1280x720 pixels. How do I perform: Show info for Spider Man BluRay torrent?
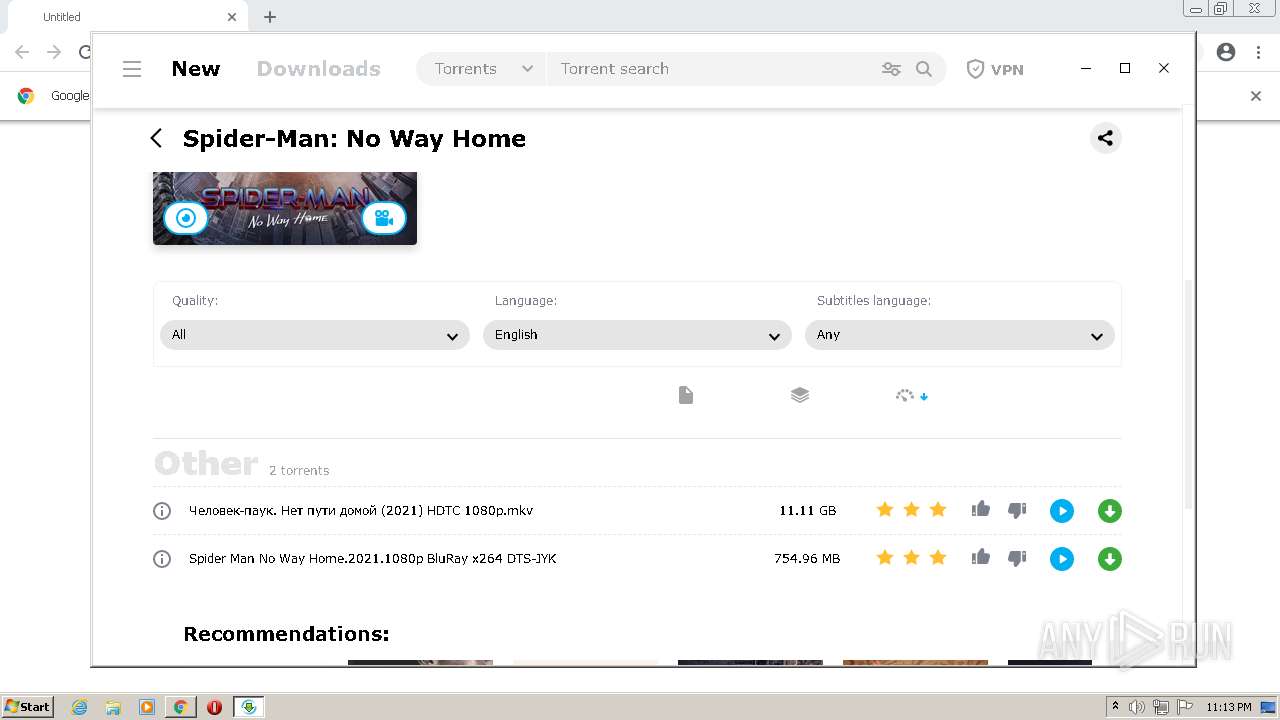click(162, 559)
